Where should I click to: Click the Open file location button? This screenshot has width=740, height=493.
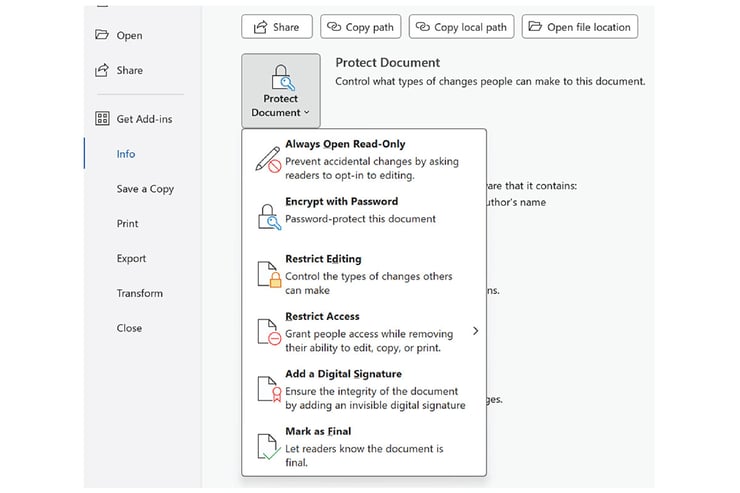coord(580,27)
